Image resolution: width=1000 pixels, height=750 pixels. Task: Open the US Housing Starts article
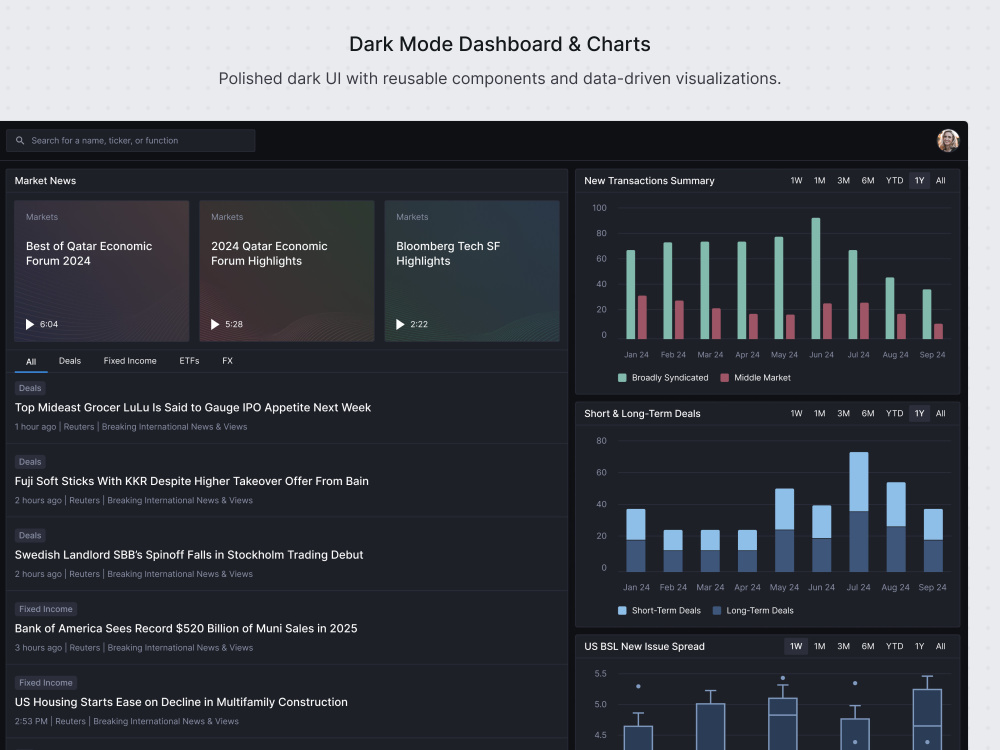(181, 702)
